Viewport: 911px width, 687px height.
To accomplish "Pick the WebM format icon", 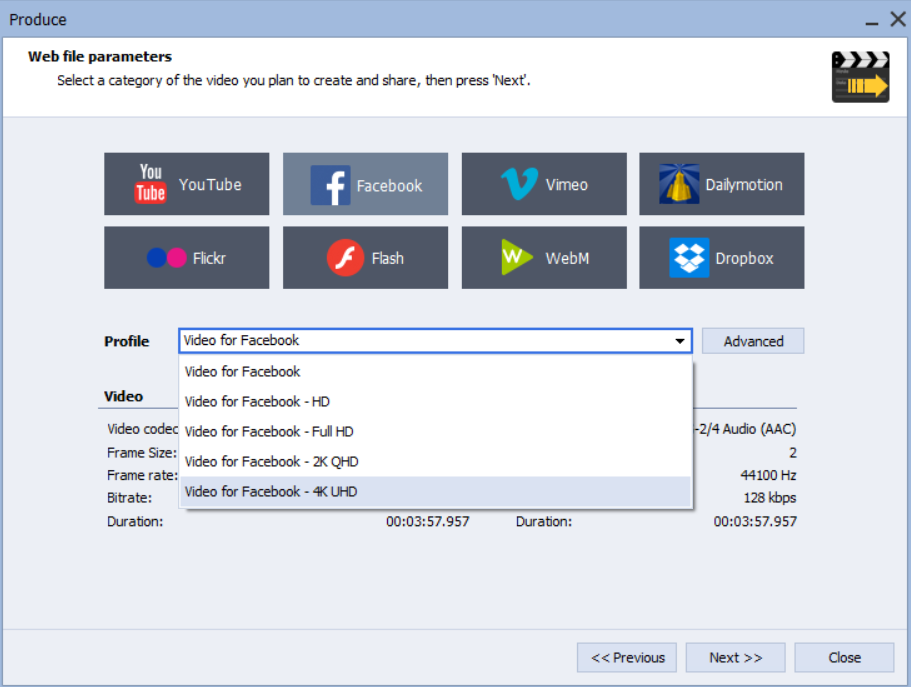I will click(517, 258).
